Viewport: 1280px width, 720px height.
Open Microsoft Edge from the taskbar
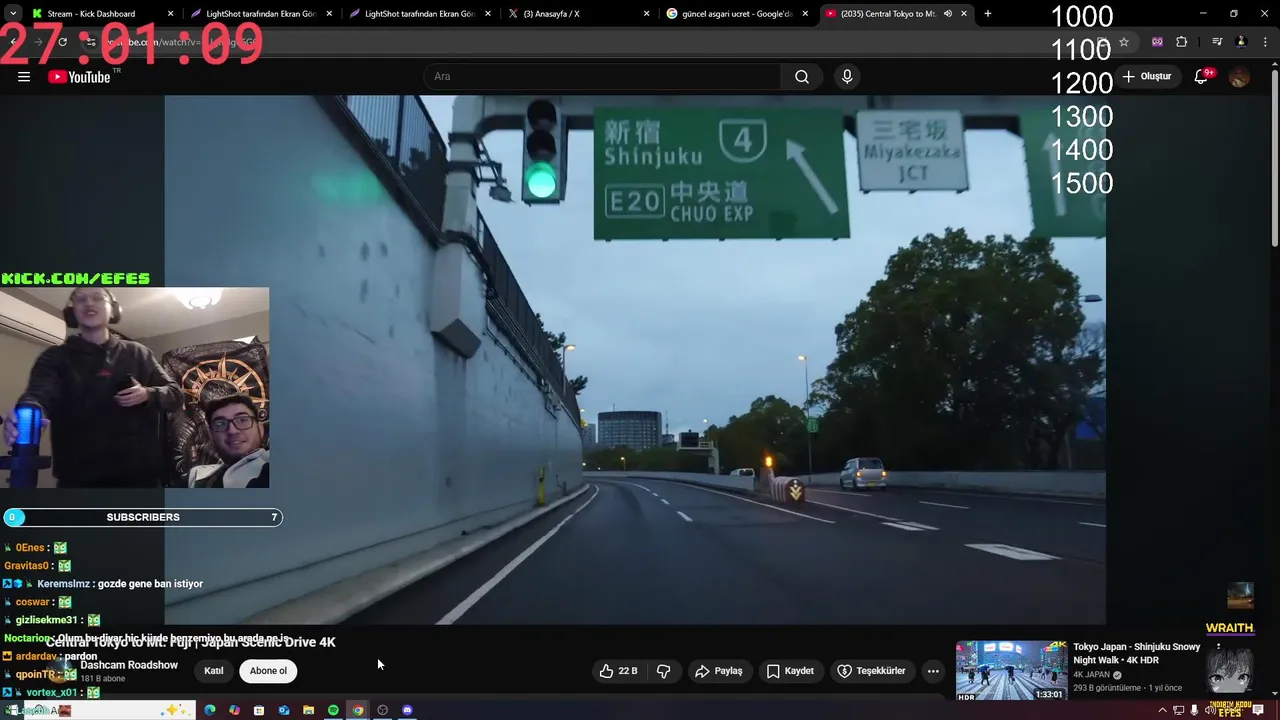[210, 710]
